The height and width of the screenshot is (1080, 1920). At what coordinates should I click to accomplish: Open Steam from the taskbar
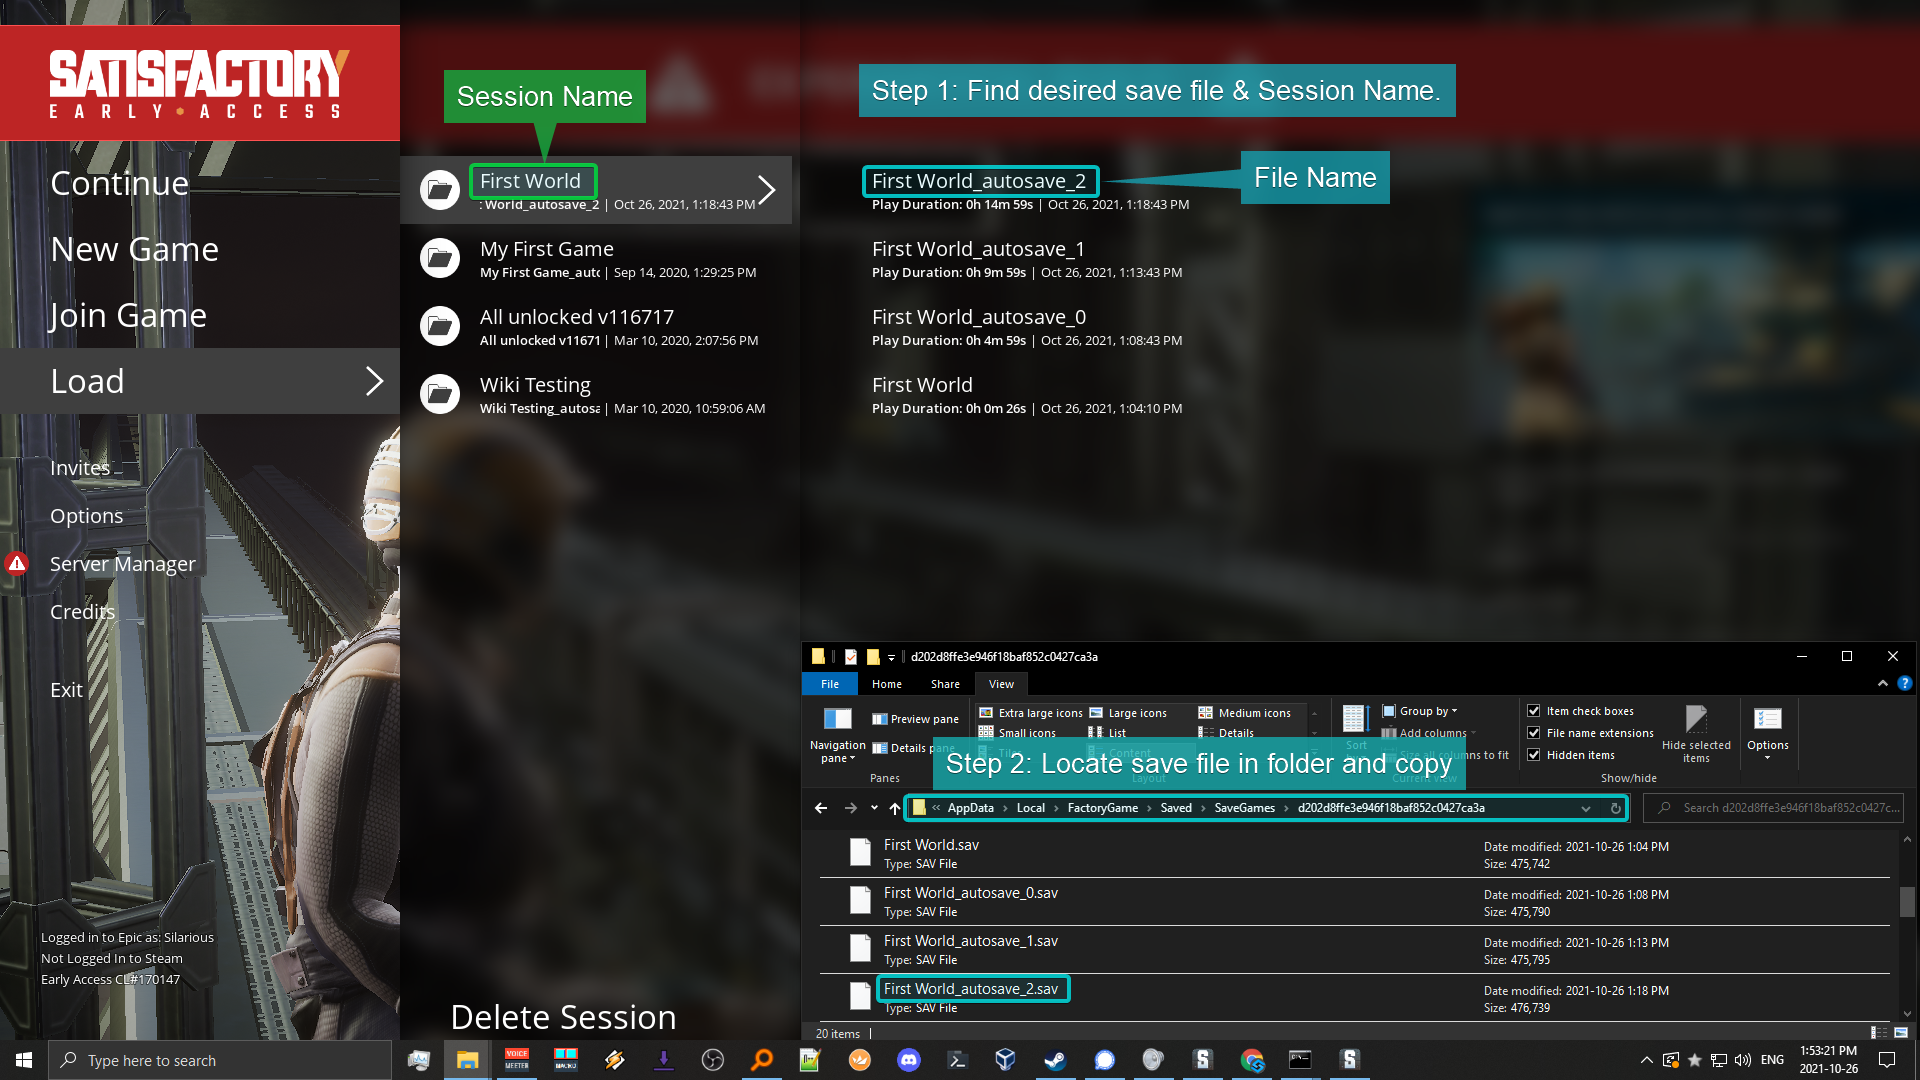(1055, 1060)
